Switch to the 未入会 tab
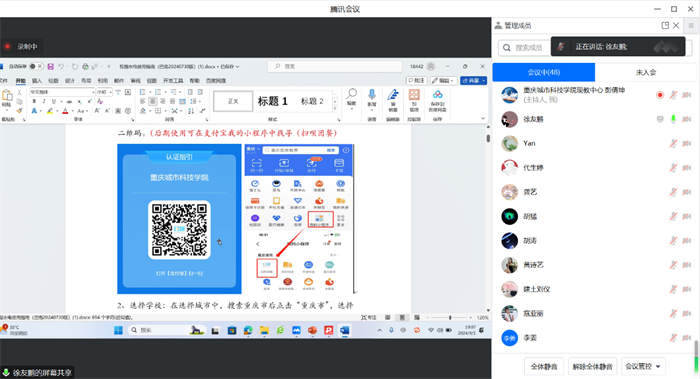 click(x=646, y=72)
